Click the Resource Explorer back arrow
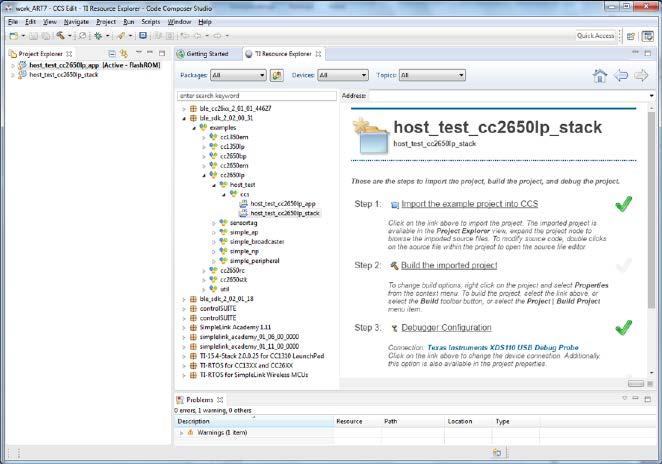This screenshot has height=464, width=662. click(x=621, y=76)
